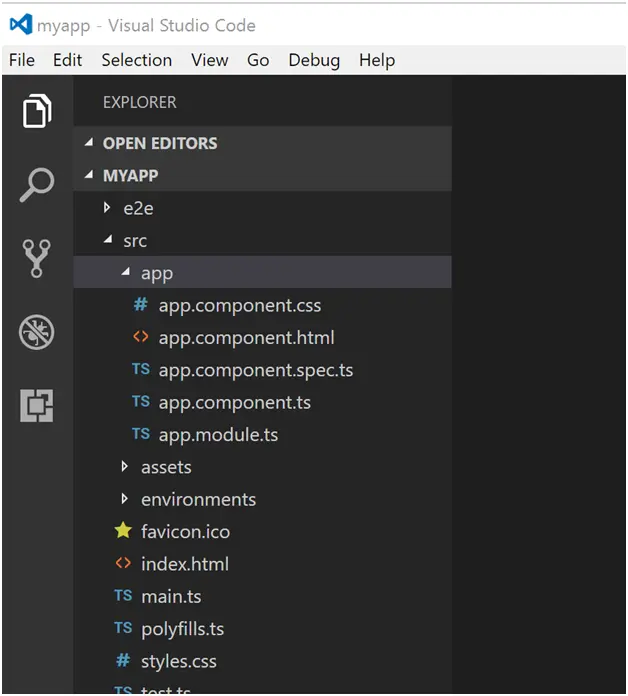Open the Search view icon

pyautogui.click(x=37, y=185)
